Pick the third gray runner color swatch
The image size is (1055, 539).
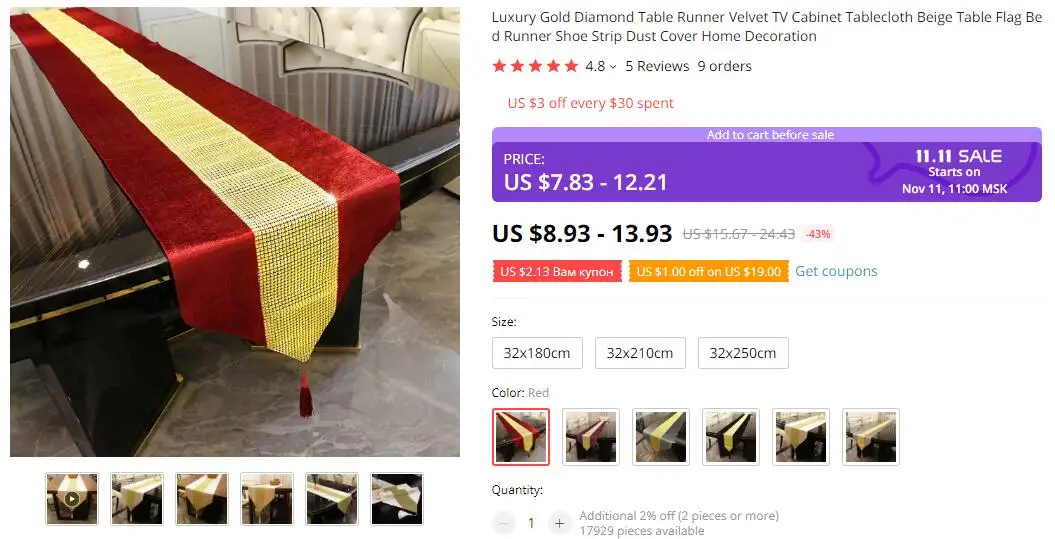pos(661,437)
